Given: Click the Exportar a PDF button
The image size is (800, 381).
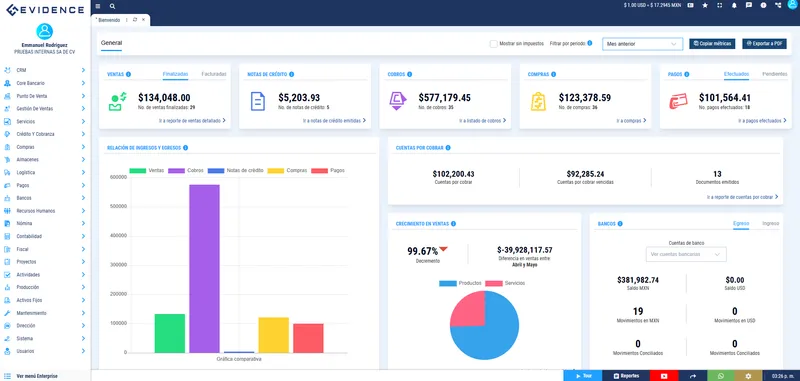Looking at the screenshot, I should click(764, 44).
